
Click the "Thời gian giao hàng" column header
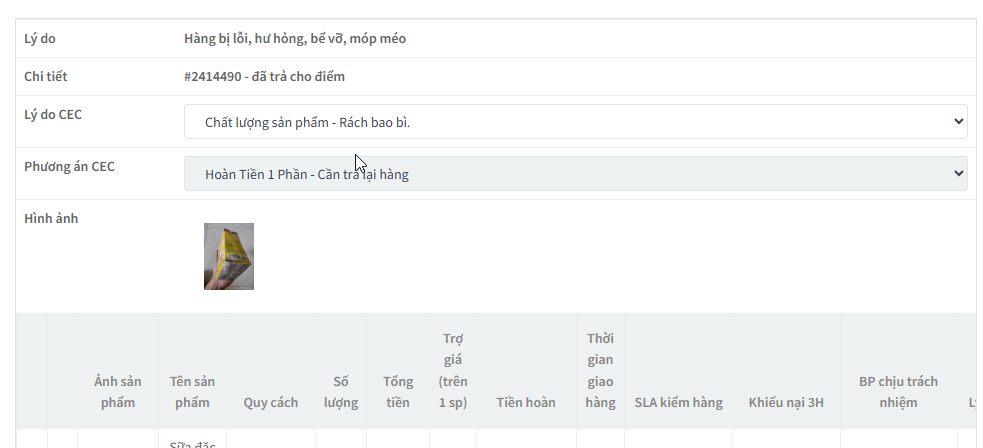(x=601, y=370)
